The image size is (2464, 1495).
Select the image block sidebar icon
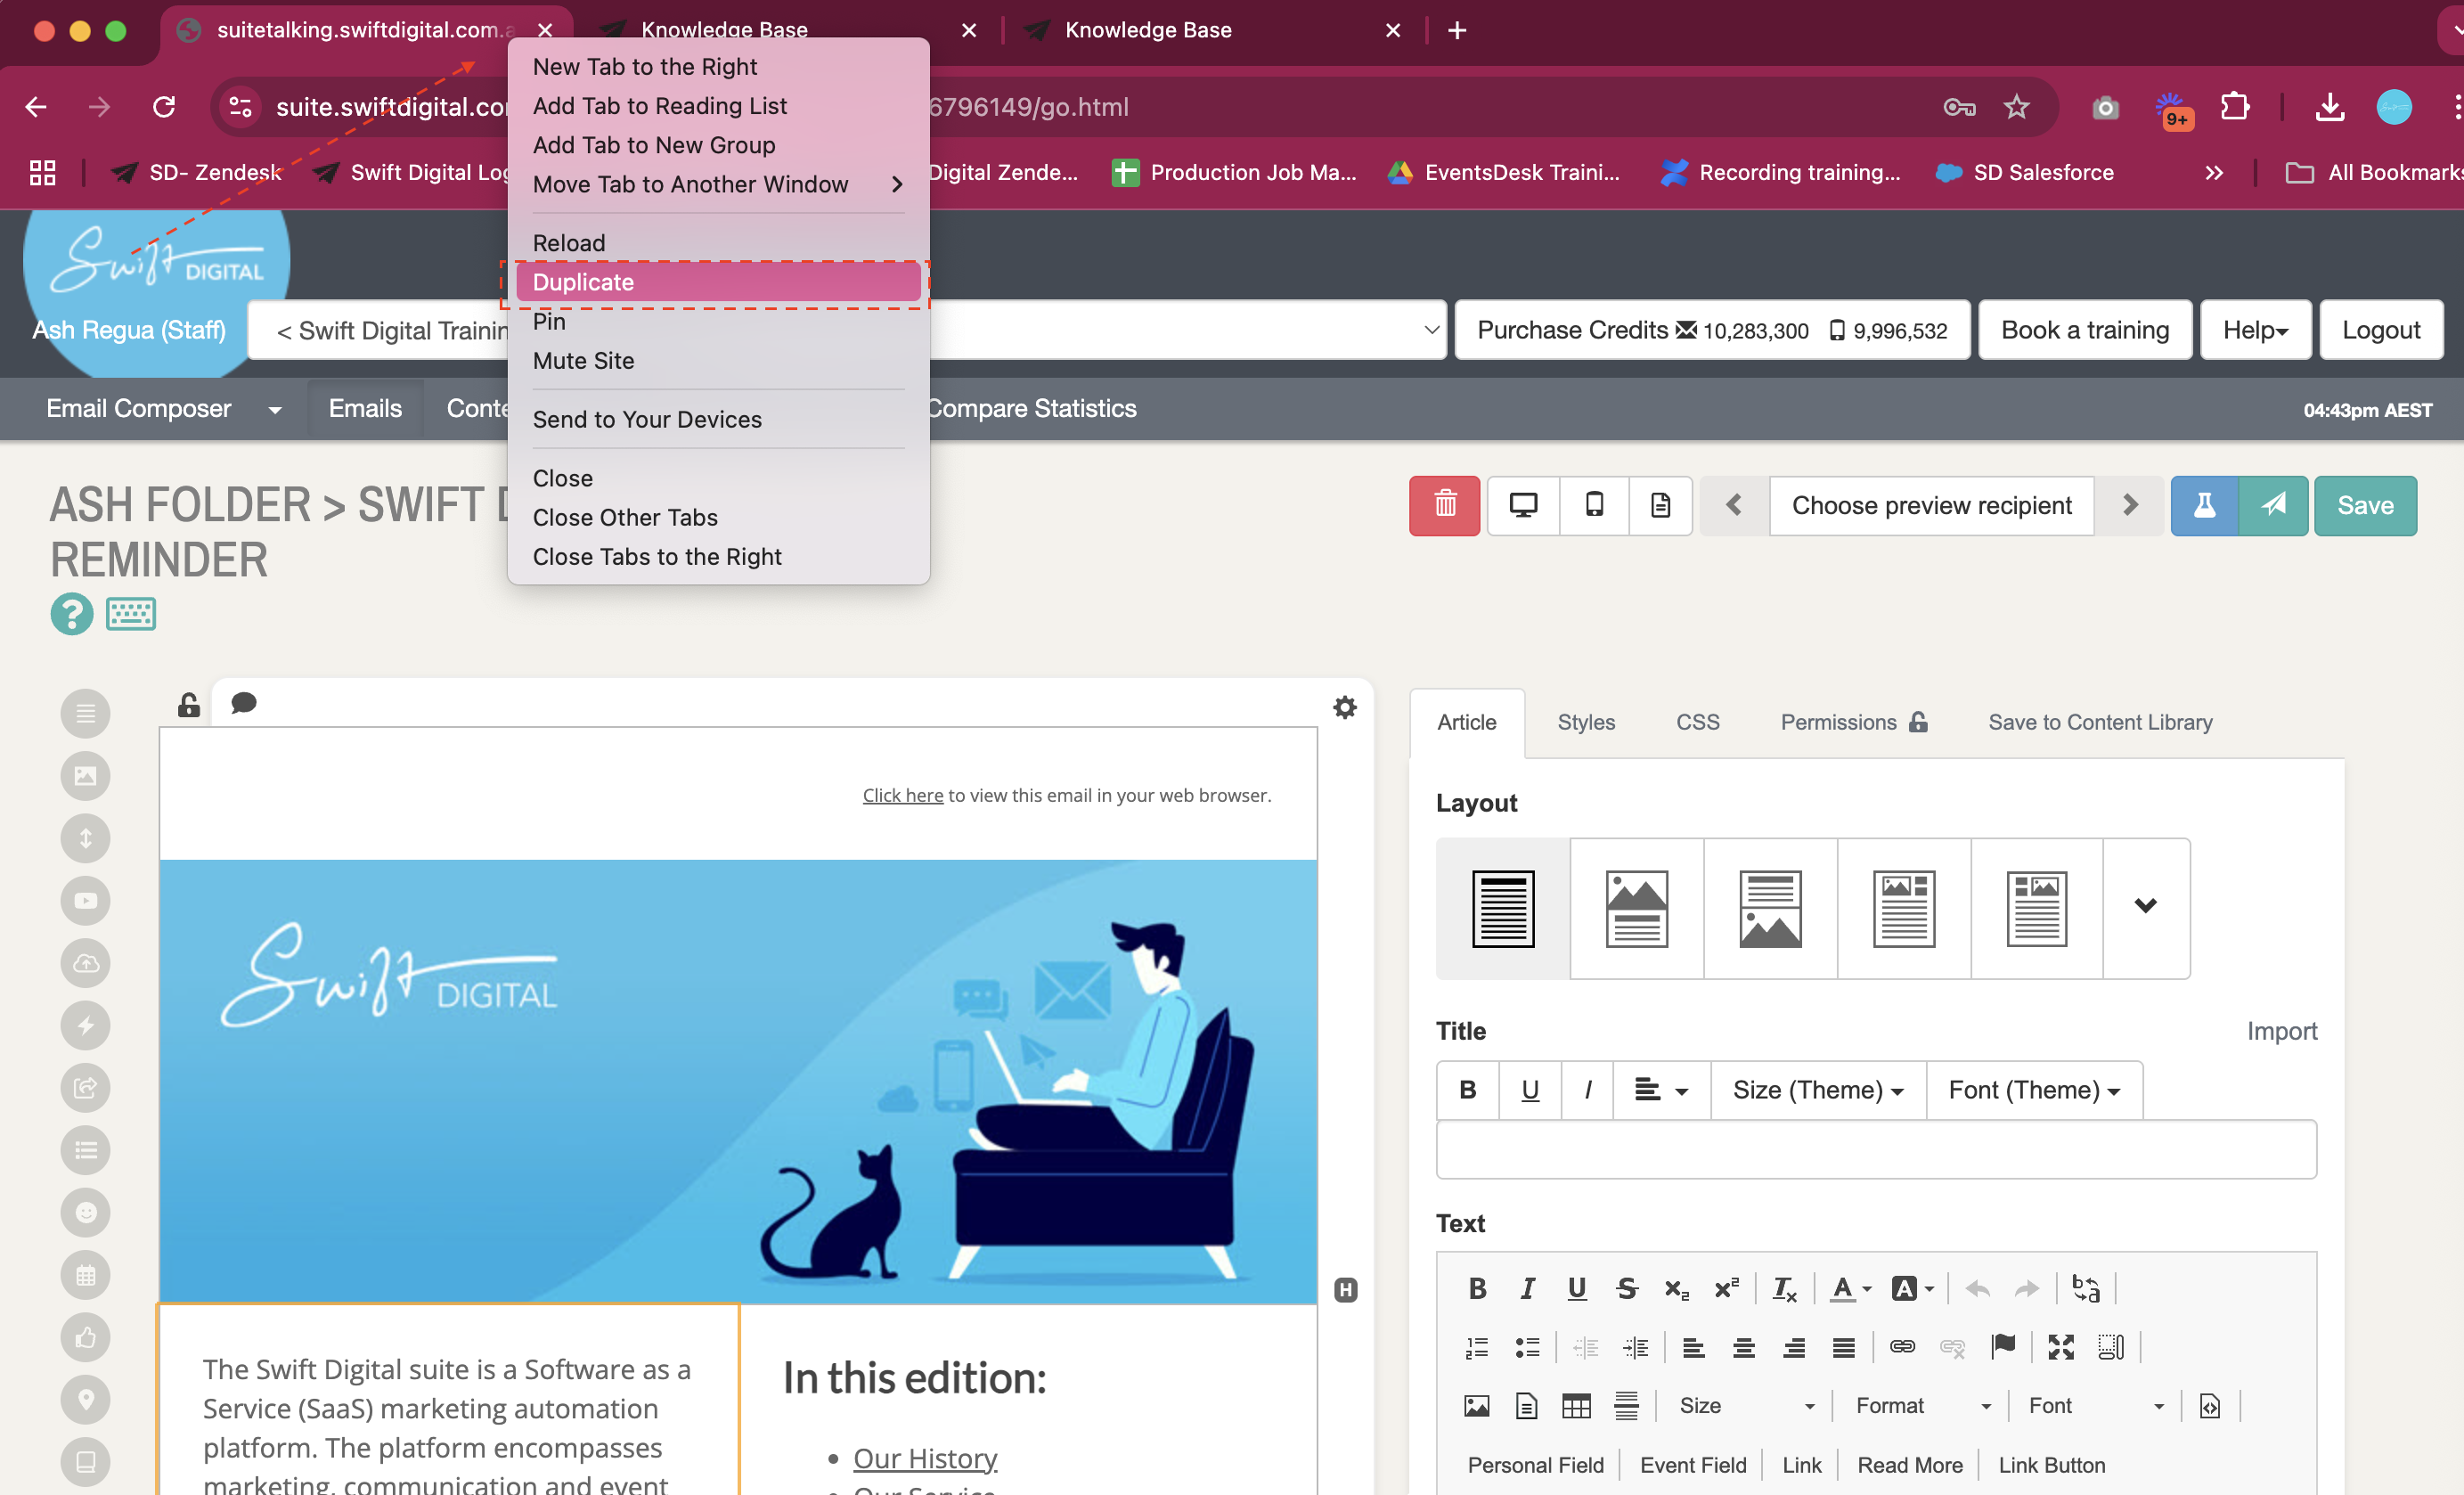pyautogui.click(x=85, y=776)
